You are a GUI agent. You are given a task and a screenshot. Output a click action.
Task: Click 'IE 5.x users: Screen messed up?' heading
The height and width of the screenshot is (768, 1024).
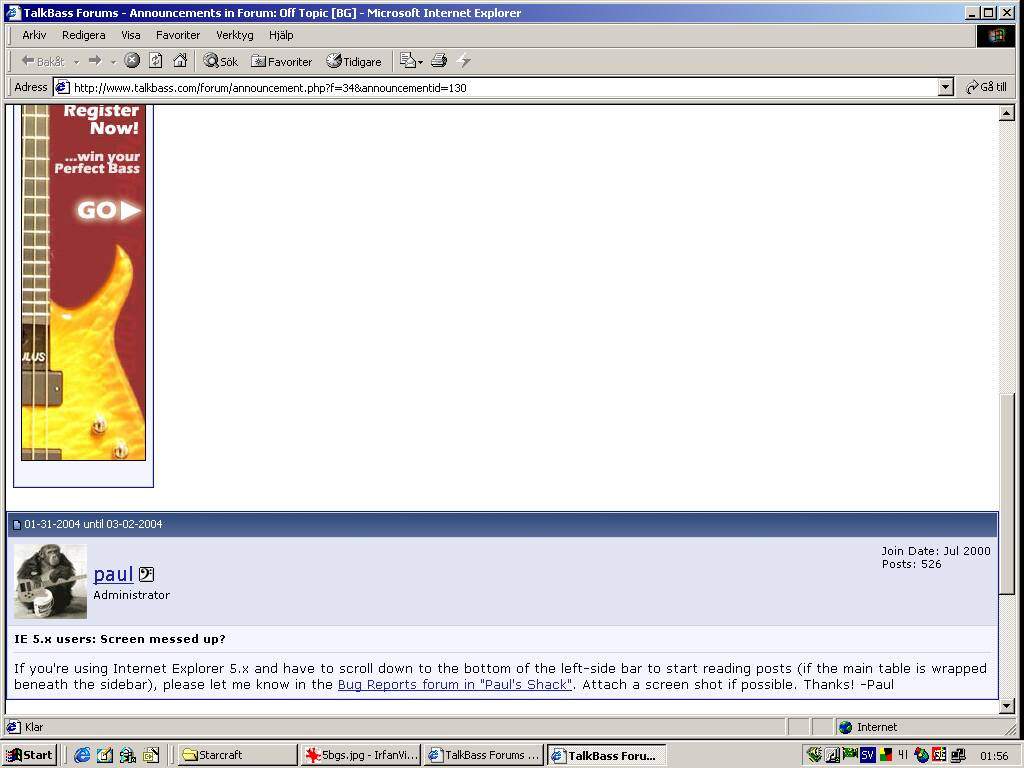tap(120, 639)
